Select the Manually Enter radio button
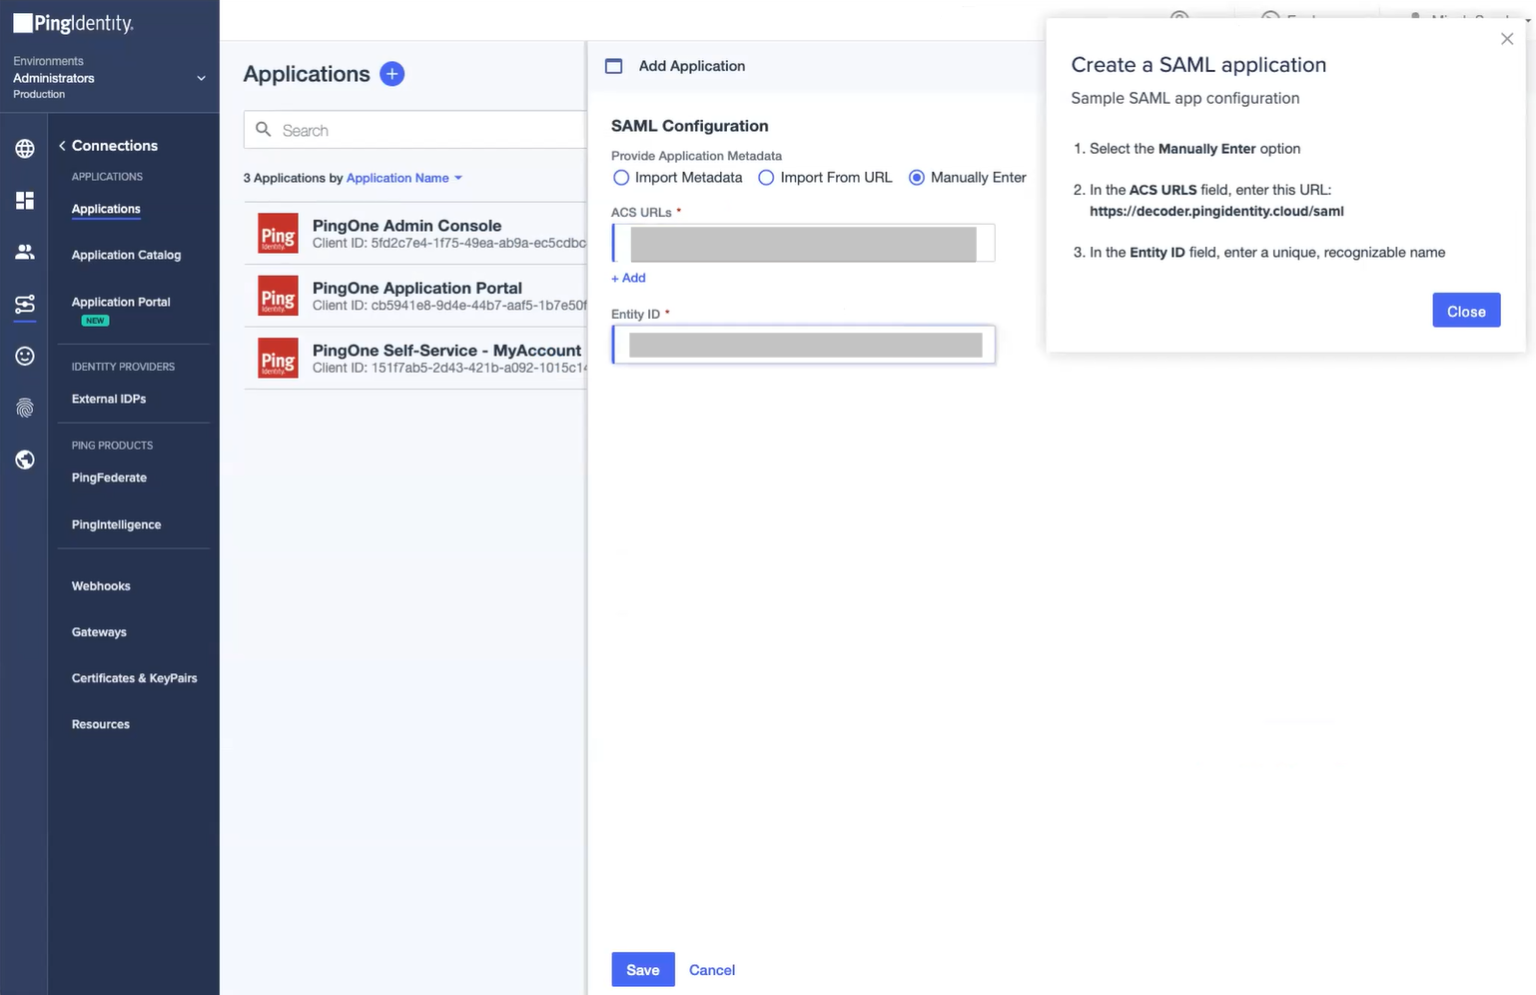This screenshot has height=995, width=1536. (916, 177)
